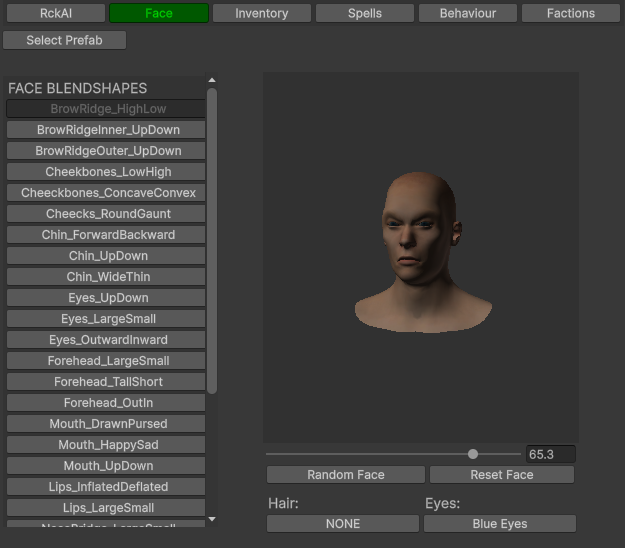This screenshot has height=548, width=625.
Task: Select Eyes_LargeSmall blendshape
Action: [106, 319]
